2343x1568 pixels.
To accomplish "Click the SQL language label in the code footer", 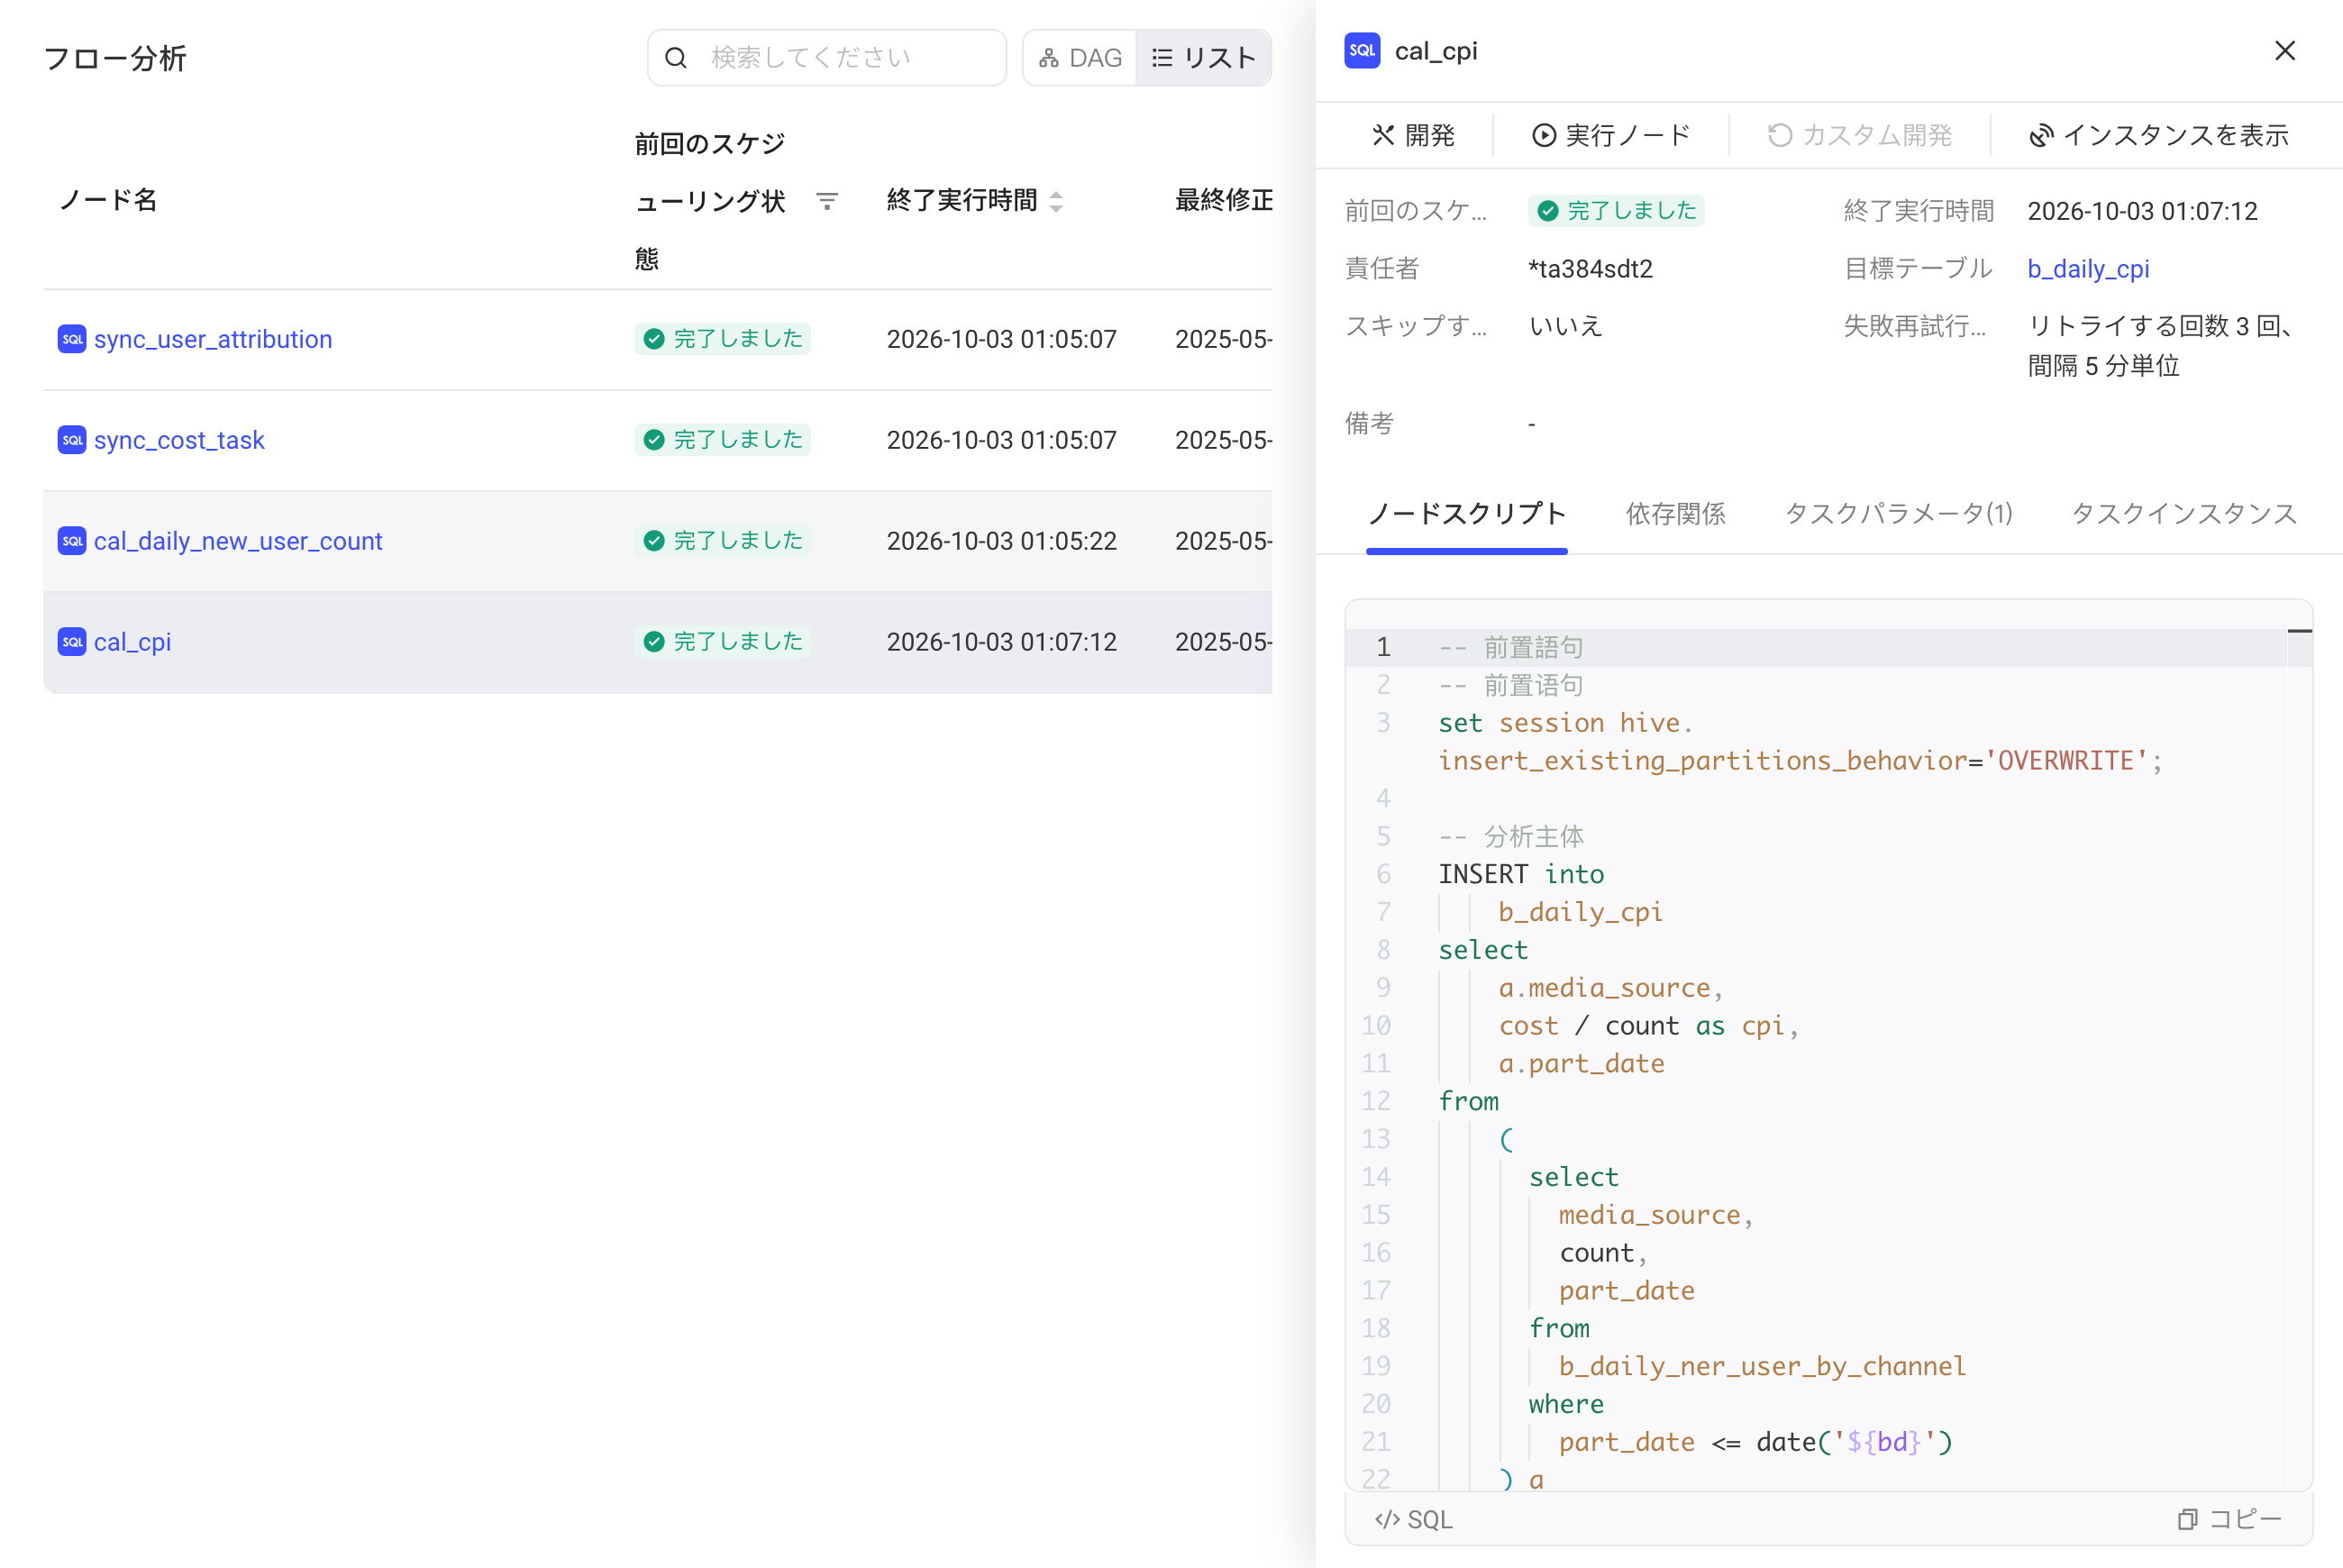I will point(1414,1520).
